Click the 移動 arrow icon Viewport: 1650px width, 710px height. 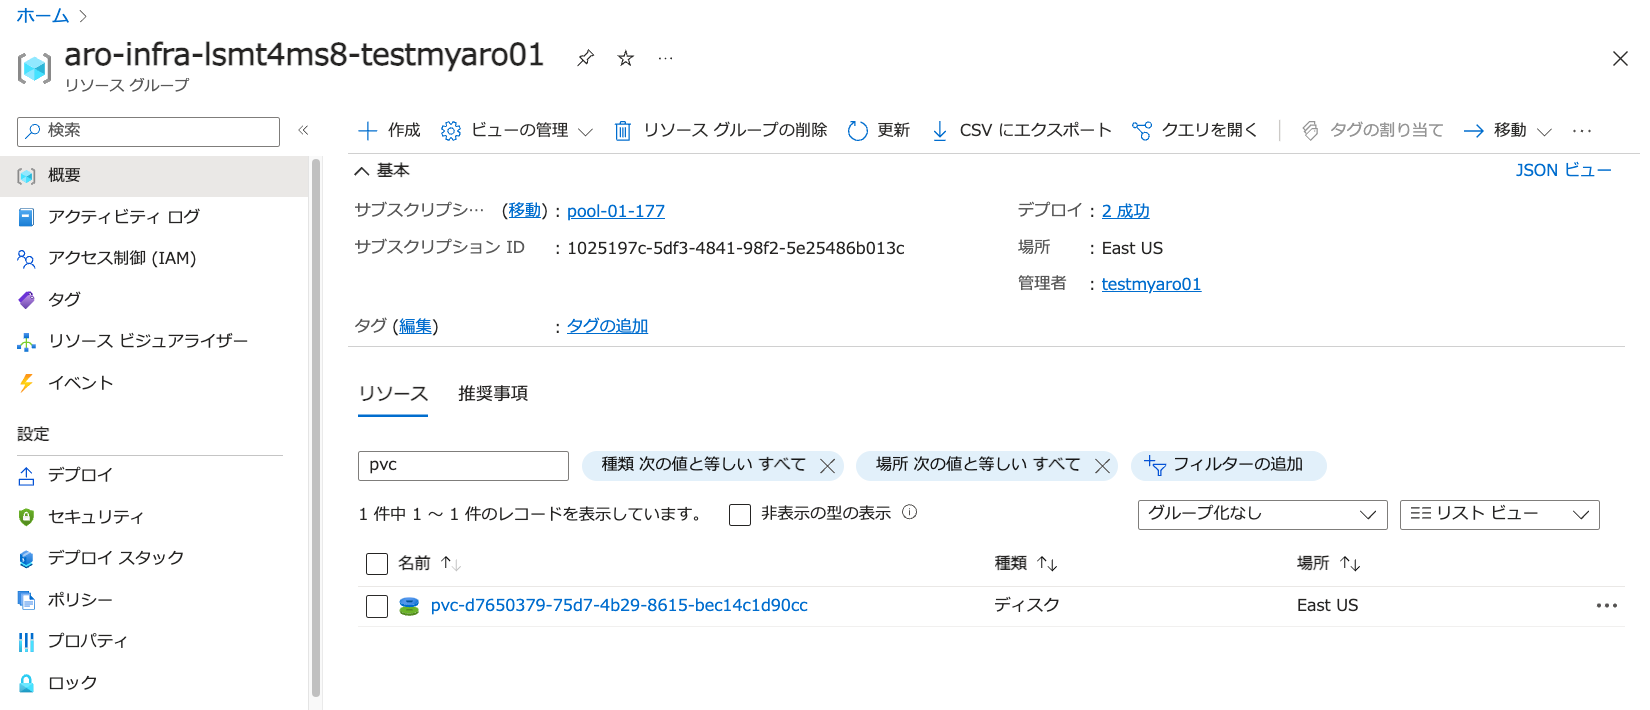click(x=1473, y=131)
